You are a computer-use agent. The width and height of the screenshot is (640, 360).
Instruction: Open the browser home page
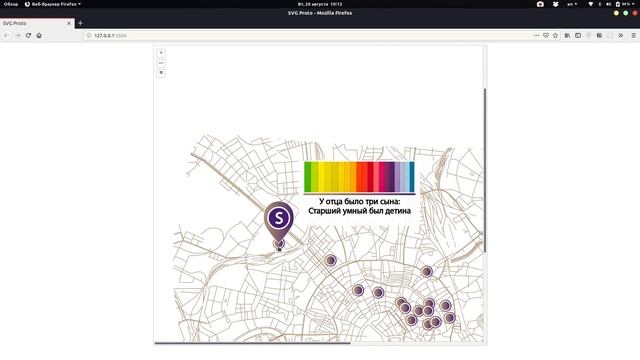[x=39, y=36]
